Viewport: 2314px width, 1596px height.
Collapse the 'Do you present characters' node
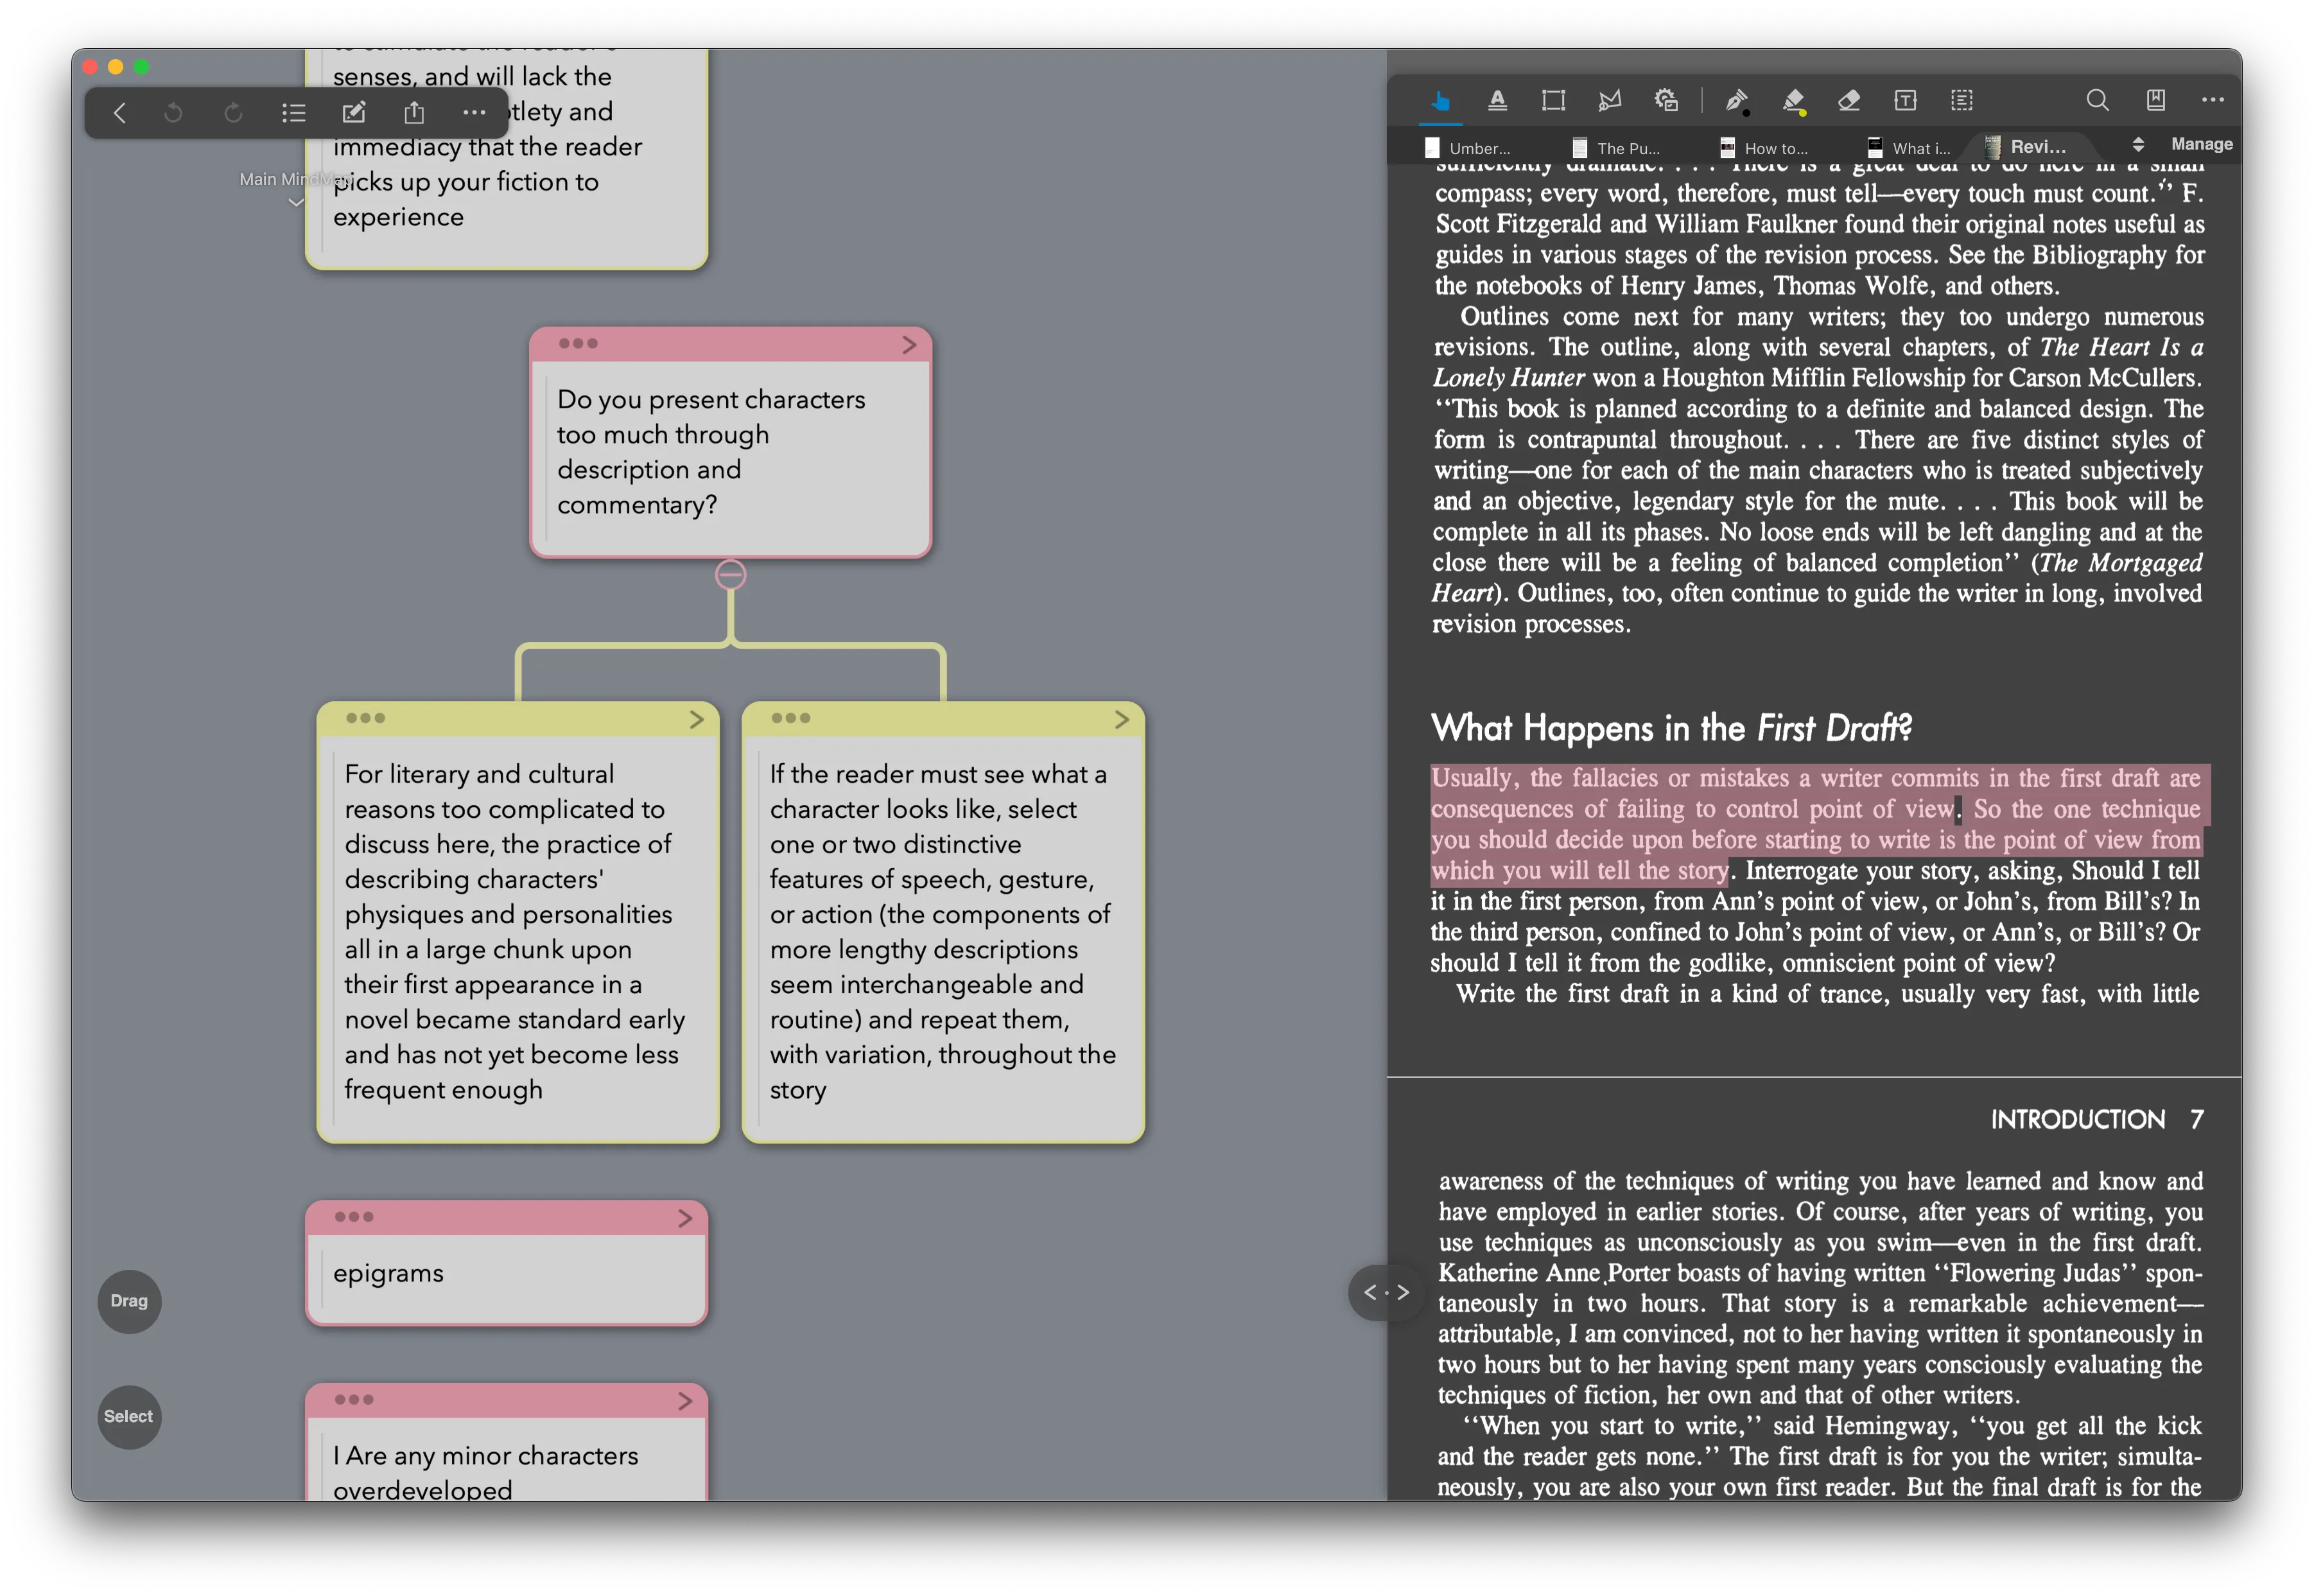(732, 574)
